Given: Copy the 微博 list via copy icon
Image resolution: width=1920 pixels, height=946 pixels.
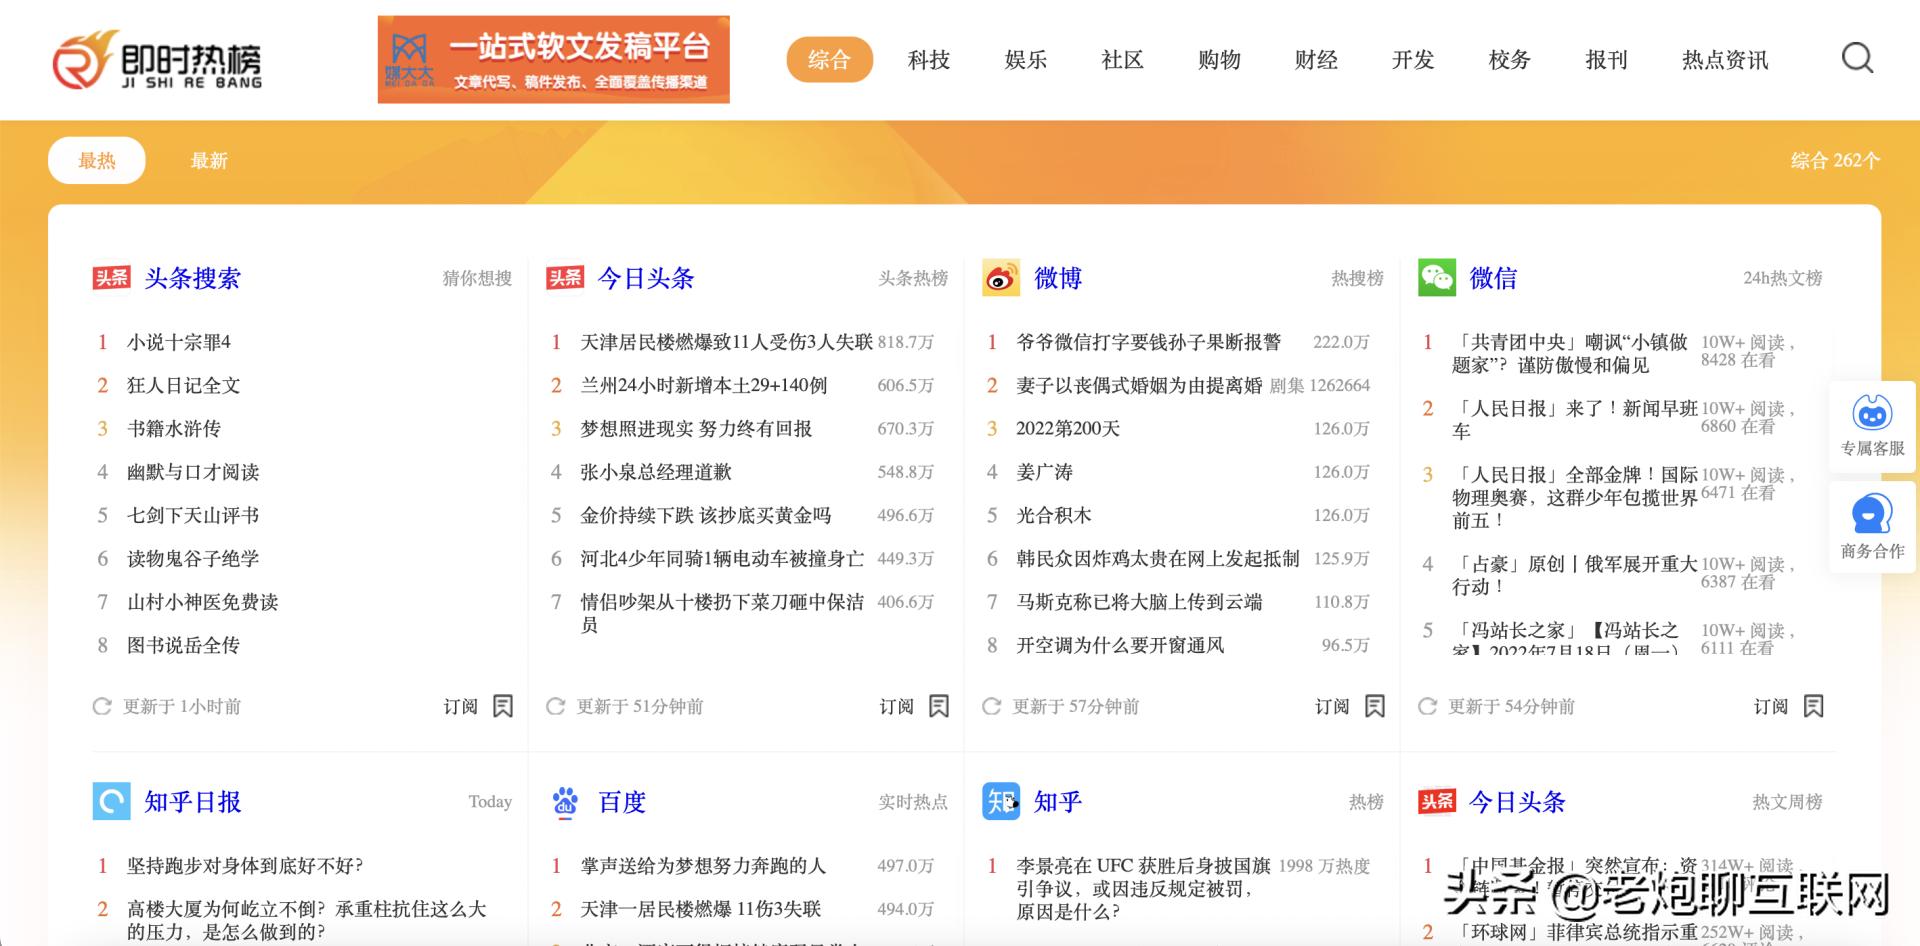Looking at the screenshot, I should [1375, 706].
